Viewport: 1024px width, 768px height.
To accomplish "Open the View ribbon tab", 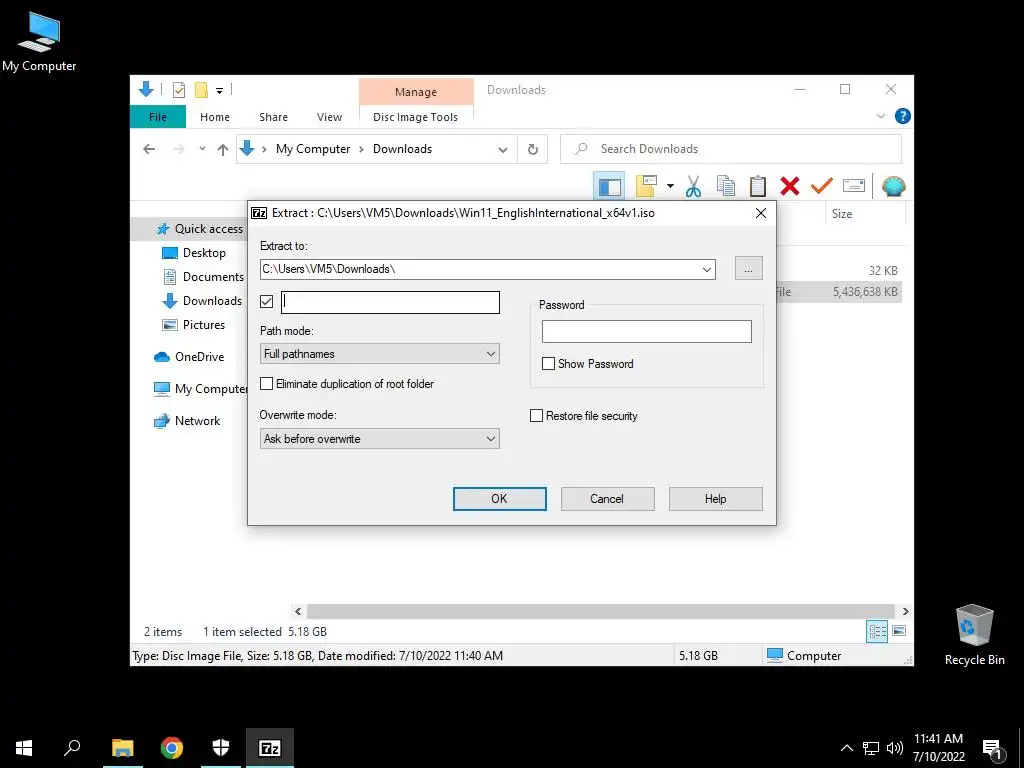I will 329,117.
